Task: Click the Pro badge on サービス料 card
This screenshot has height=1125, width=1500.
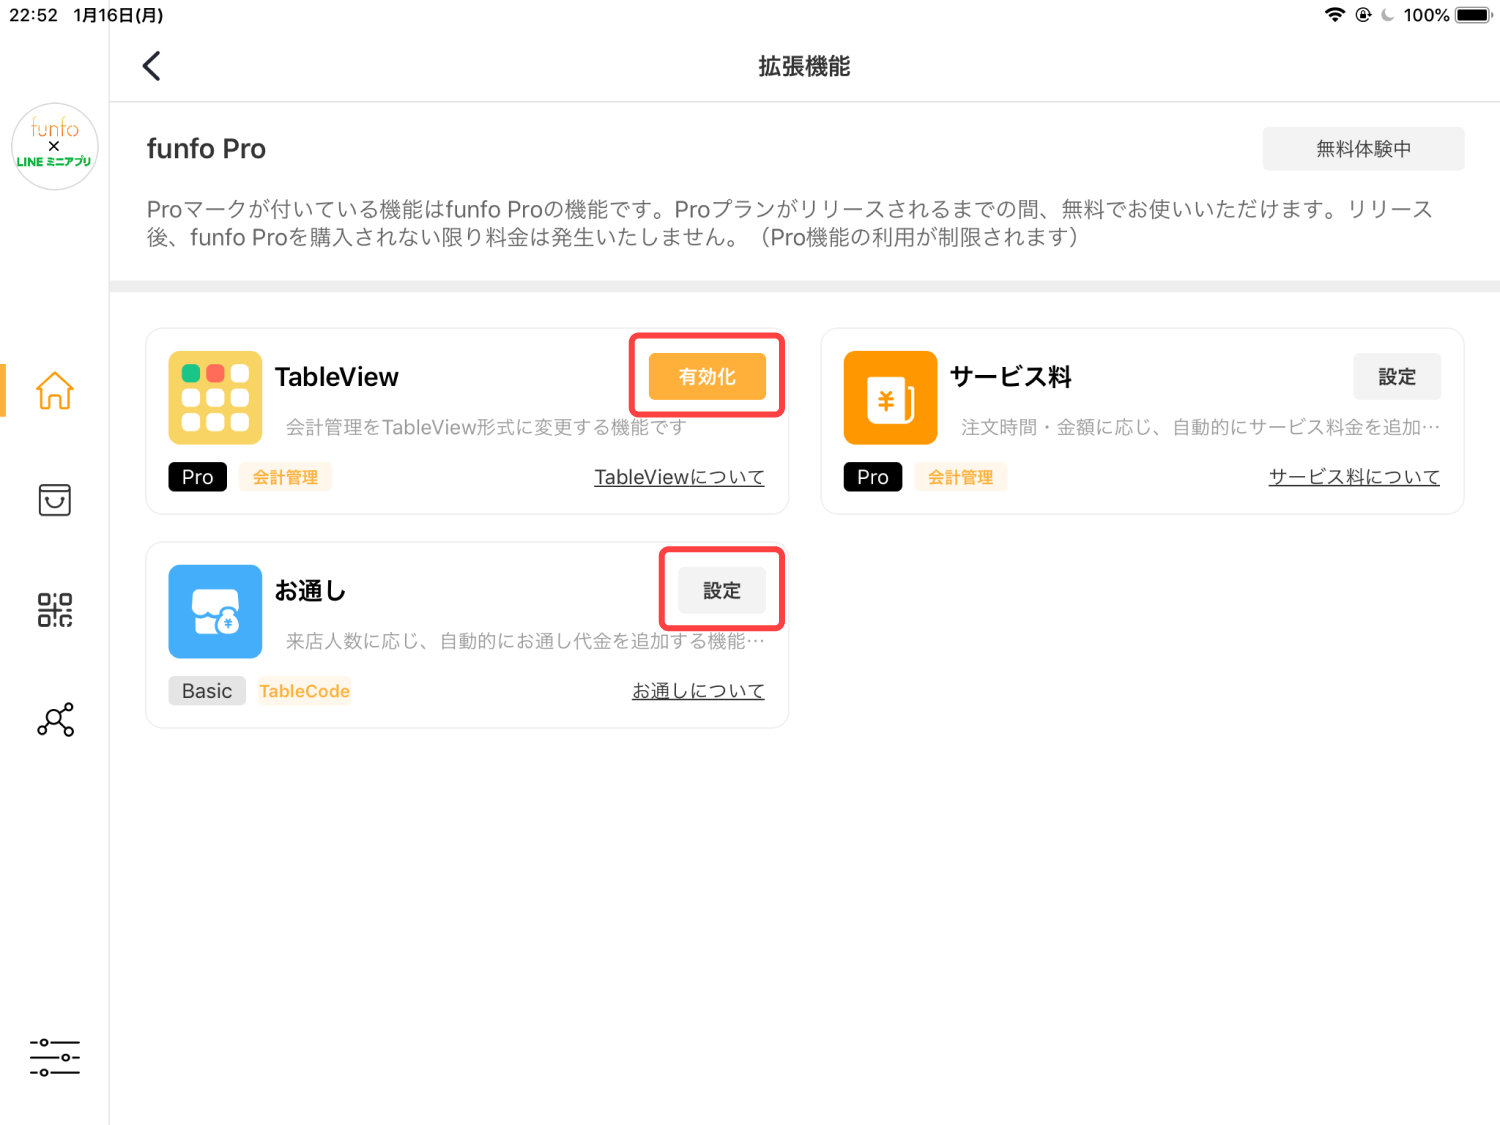Action: pyautogui.click(x=873, y=477)
